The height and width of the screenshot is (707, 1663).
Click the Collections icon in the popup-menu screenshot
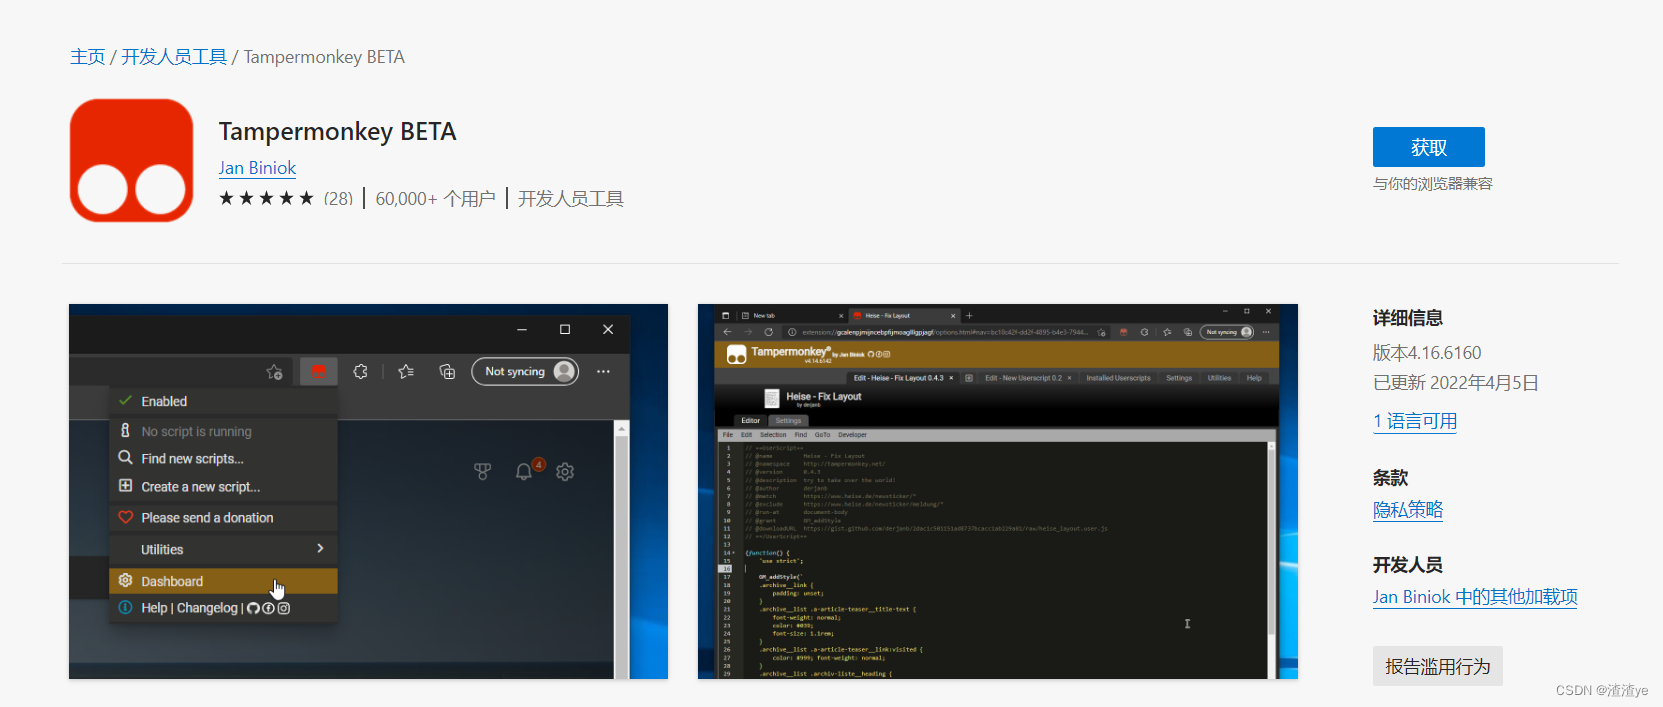(x=447, y=371)
